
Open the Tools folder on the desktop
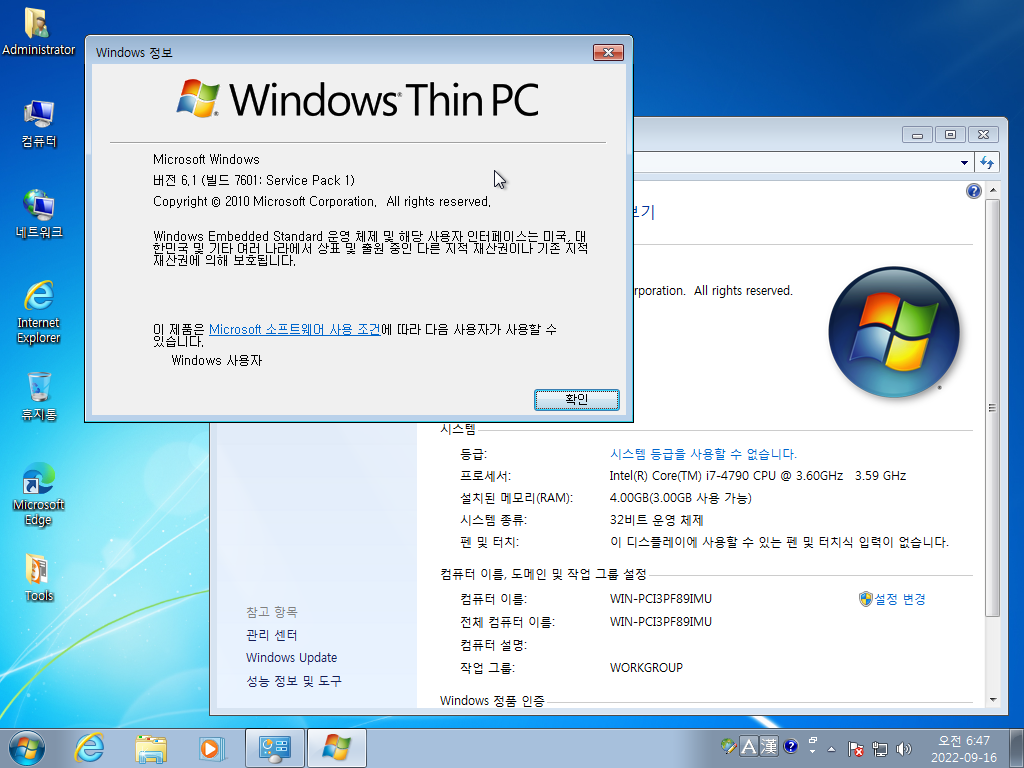pos(39,577)
